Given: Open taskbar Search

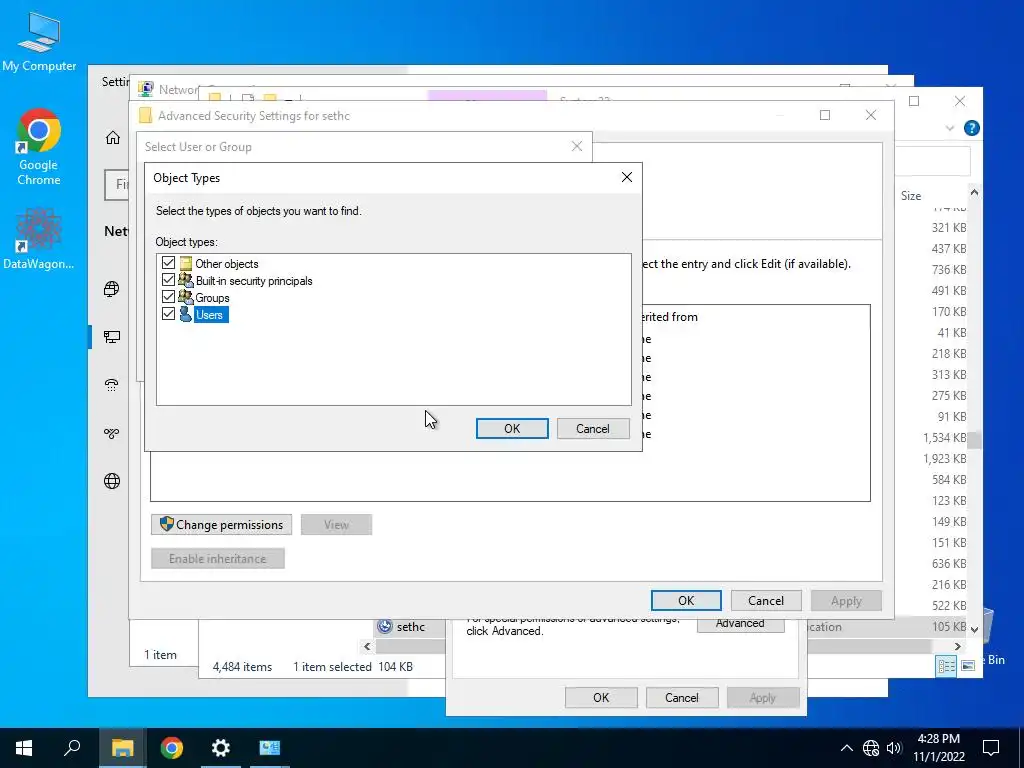Looking at the screenshot, I should pyautogui.click(x=72, y=748).
